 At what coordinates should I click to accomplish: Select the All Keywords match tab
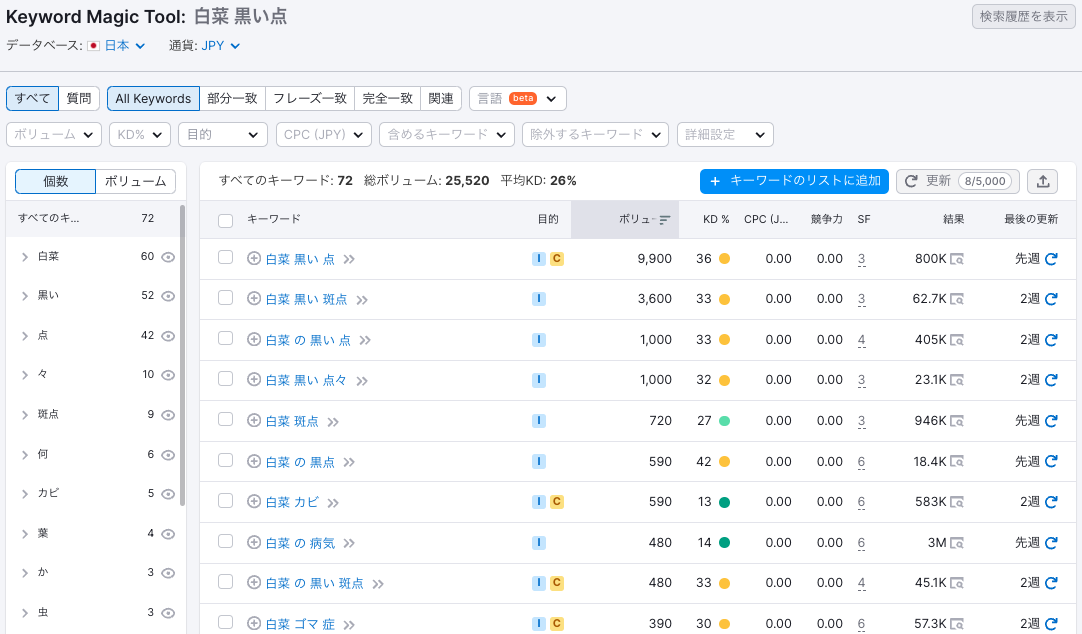click(153, 99)
